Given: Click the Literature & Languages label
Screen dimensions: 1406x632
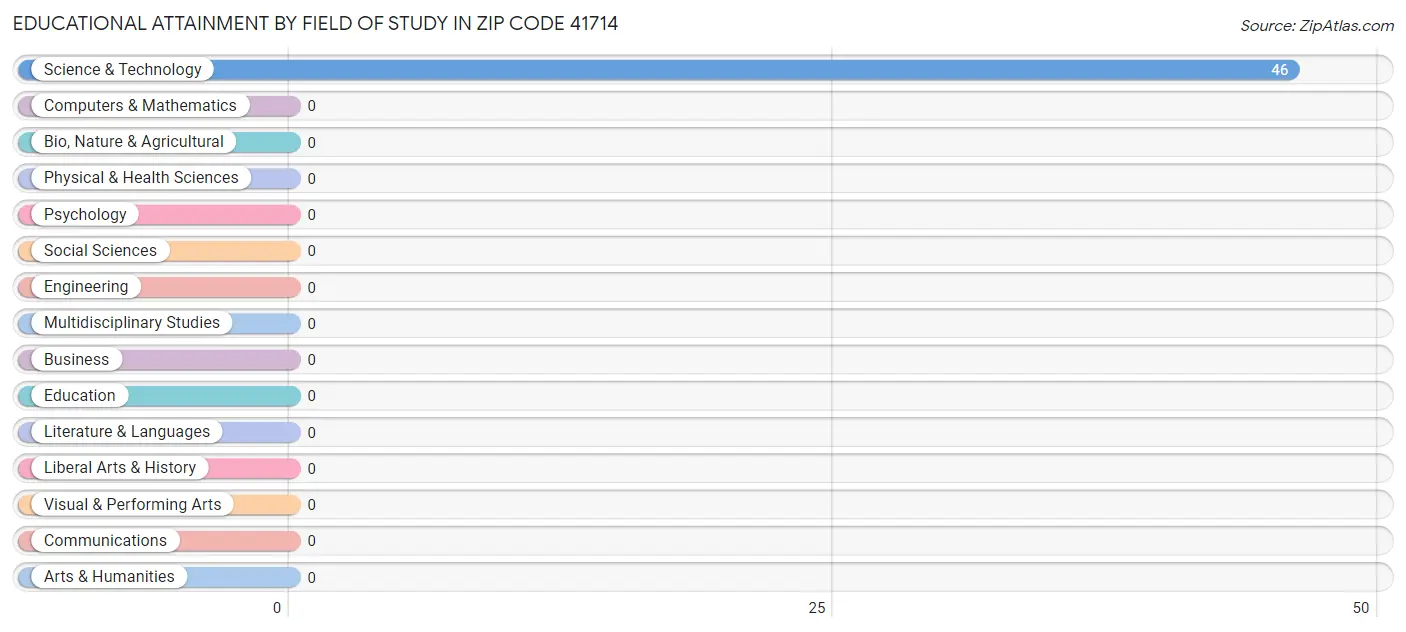Looking at the screenshot, I should pos(127,432).
